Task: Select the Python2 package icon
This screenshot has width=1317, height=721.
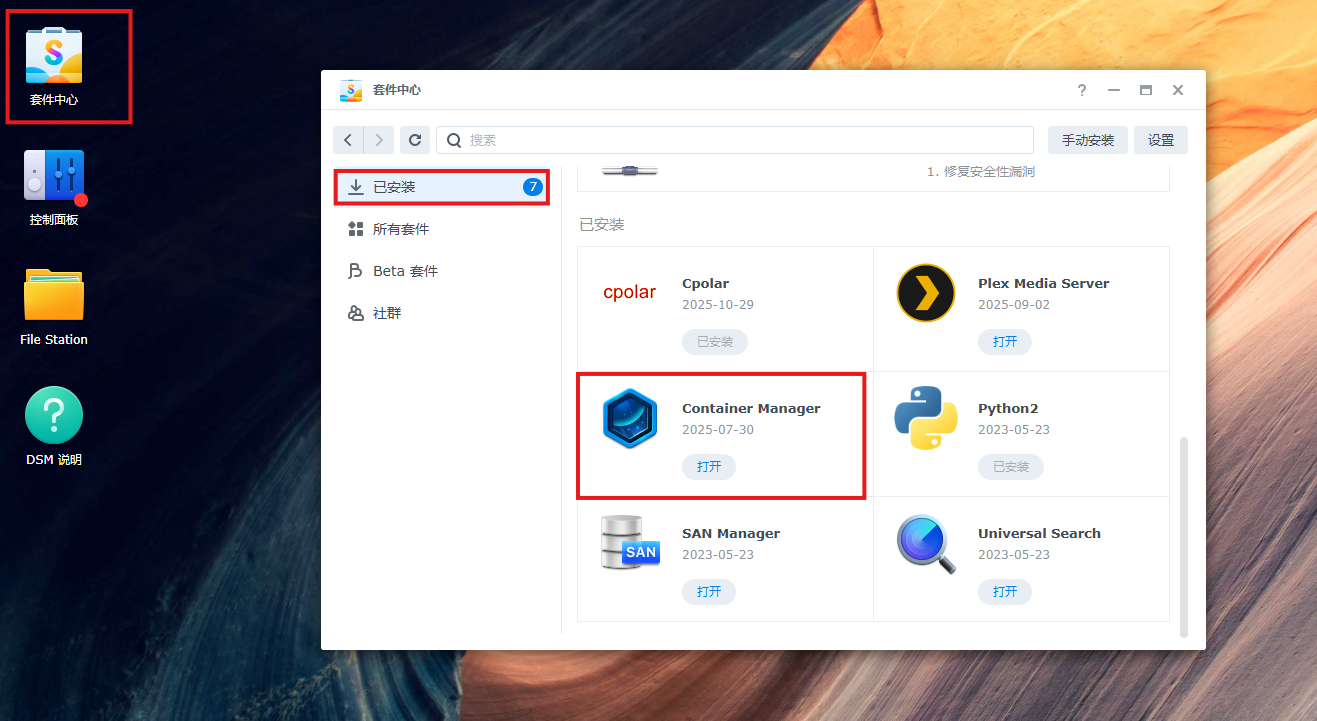Action: tap(926, 418)
